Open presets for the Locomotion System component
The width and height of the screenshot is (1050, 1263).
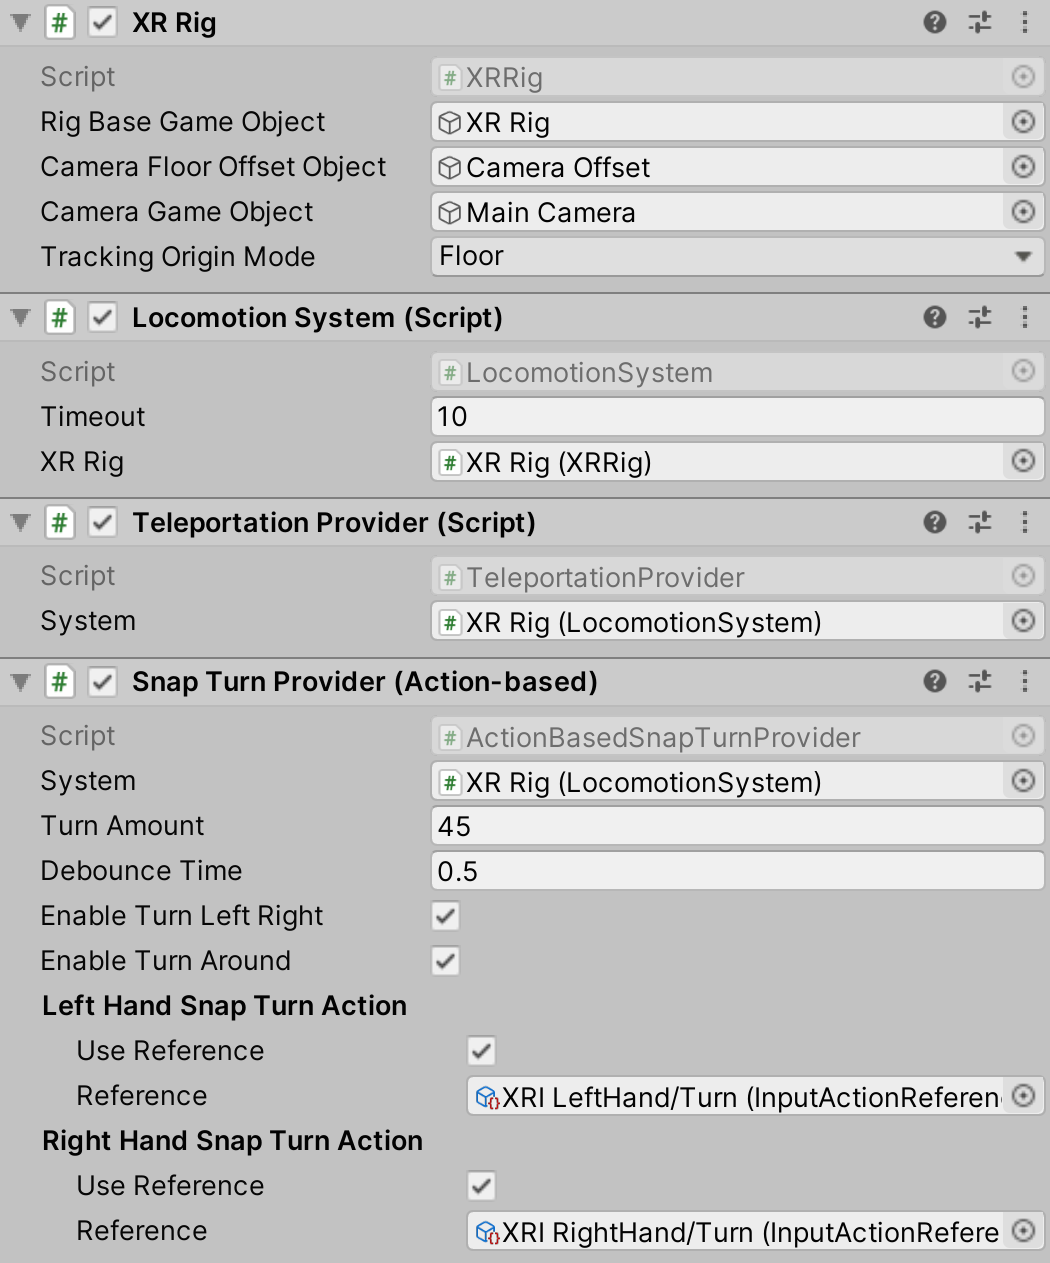979,317
